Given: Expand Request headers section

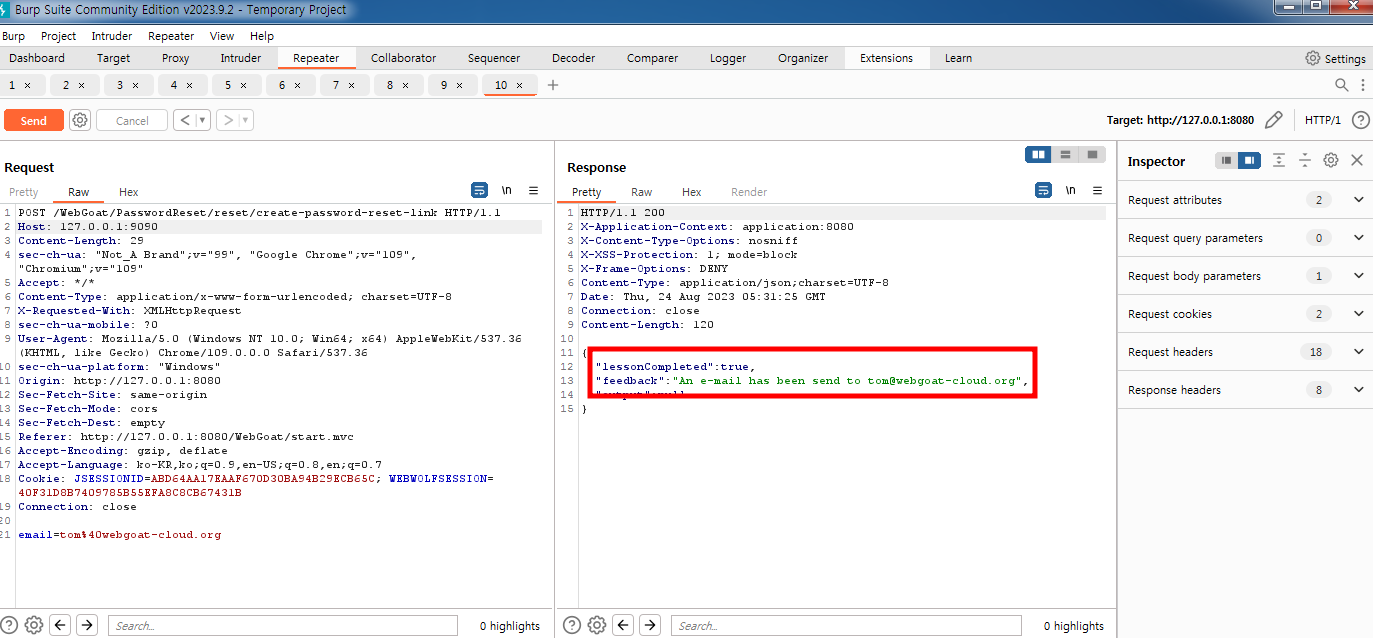Looking at the screenshot, I should [x=1245, y=352].
